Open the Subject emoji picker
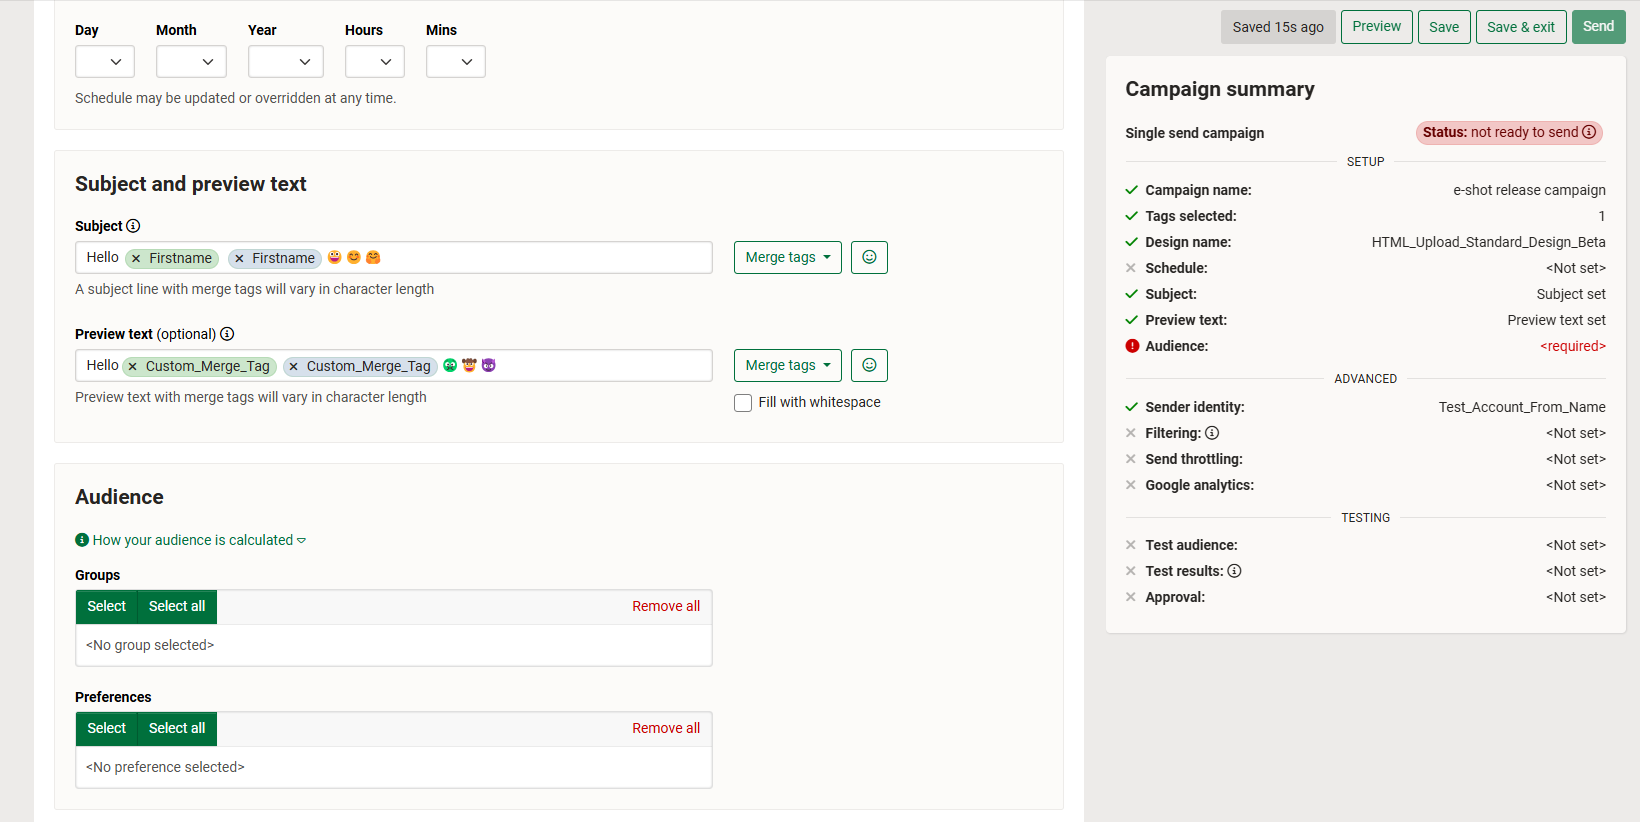 [869, 257]
